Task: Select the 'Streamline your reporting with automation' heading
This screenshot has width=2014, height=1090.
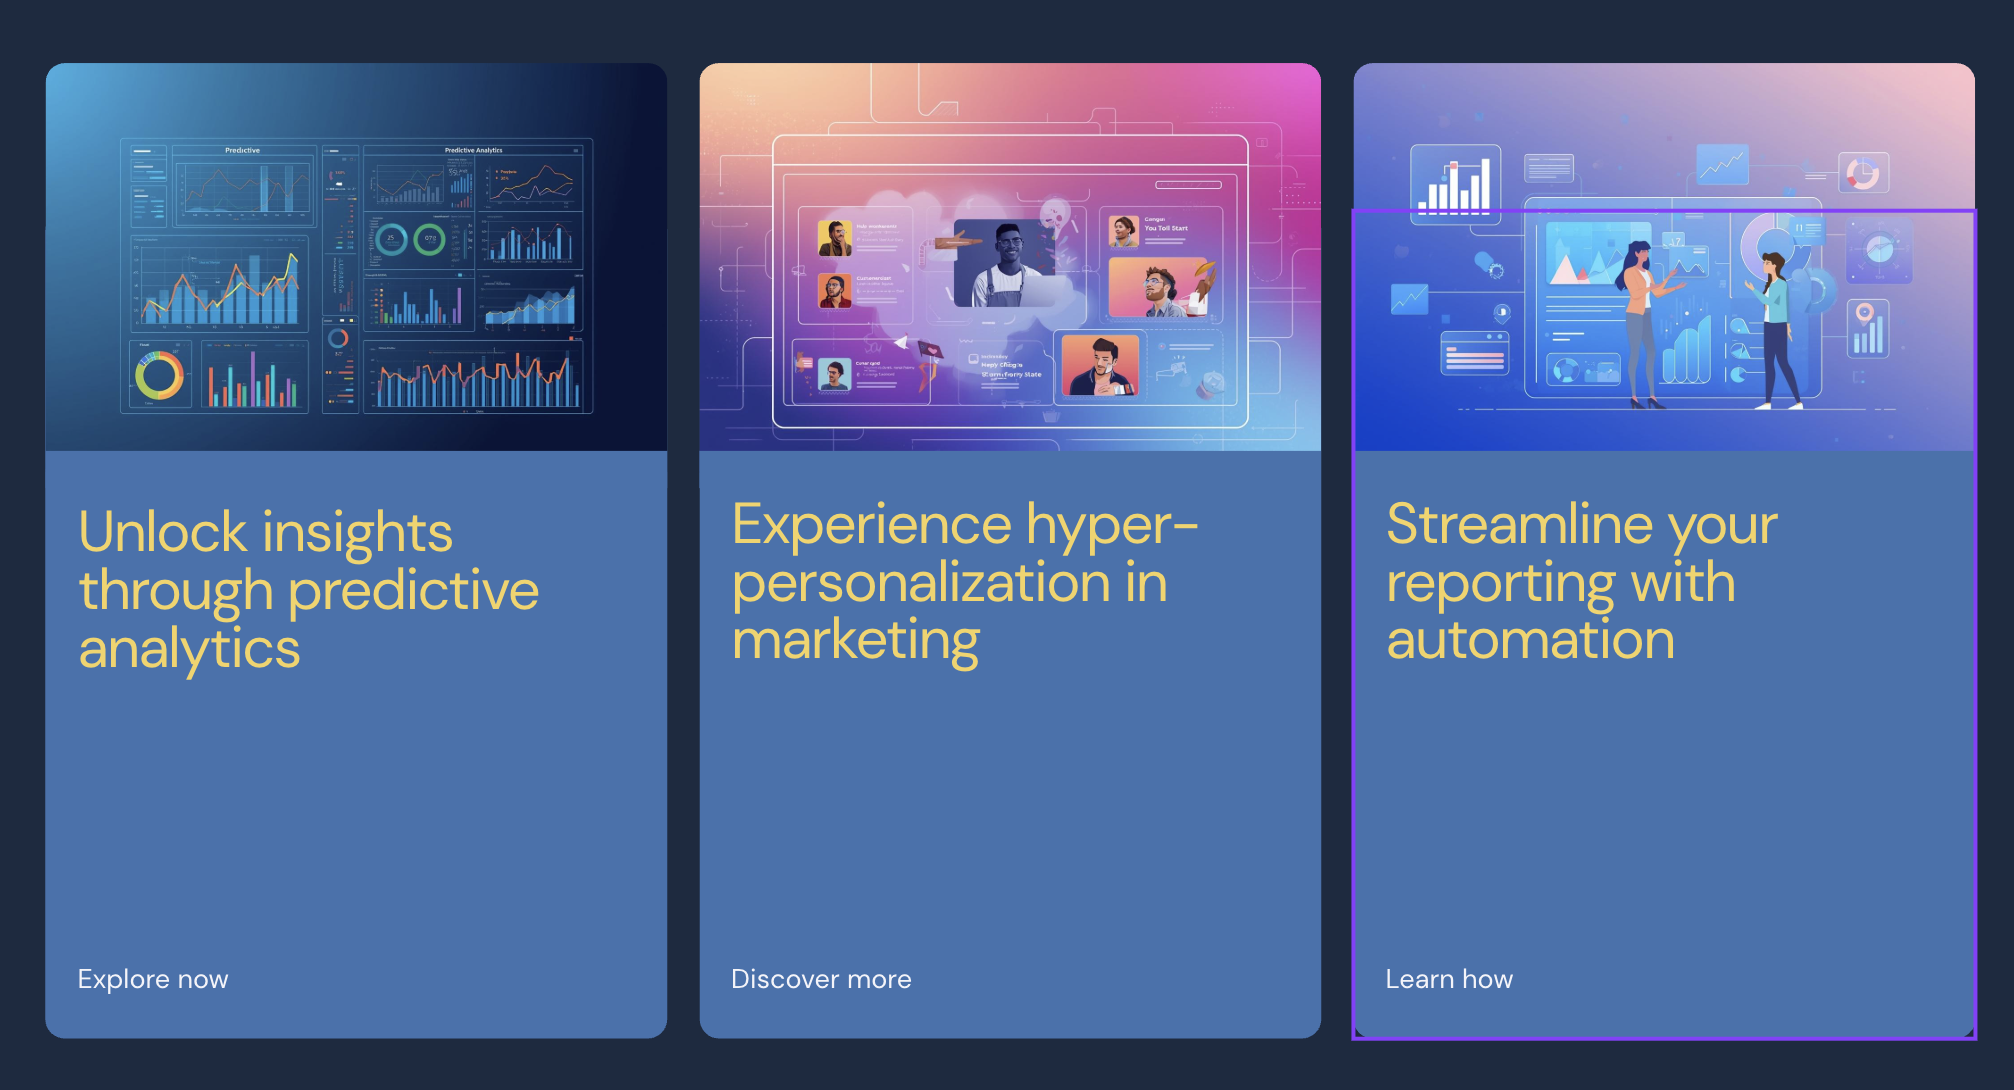Action: 1581,582
